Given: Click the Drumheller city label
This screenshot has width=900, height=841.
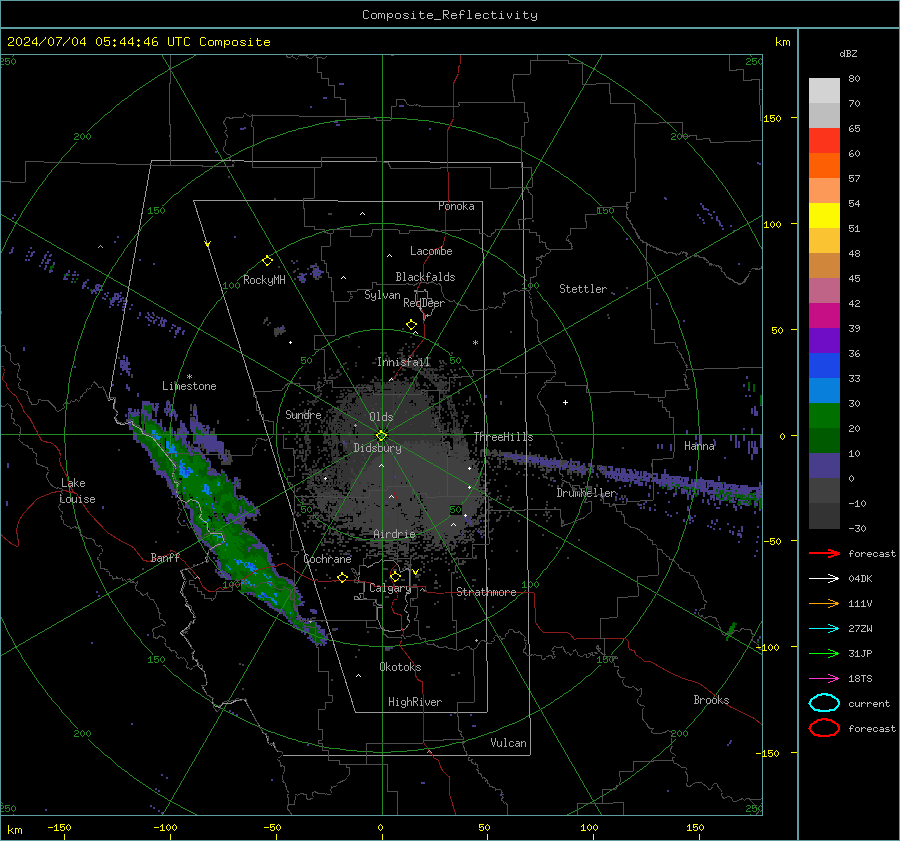Looking at the screenshot, I should point(586,493).
